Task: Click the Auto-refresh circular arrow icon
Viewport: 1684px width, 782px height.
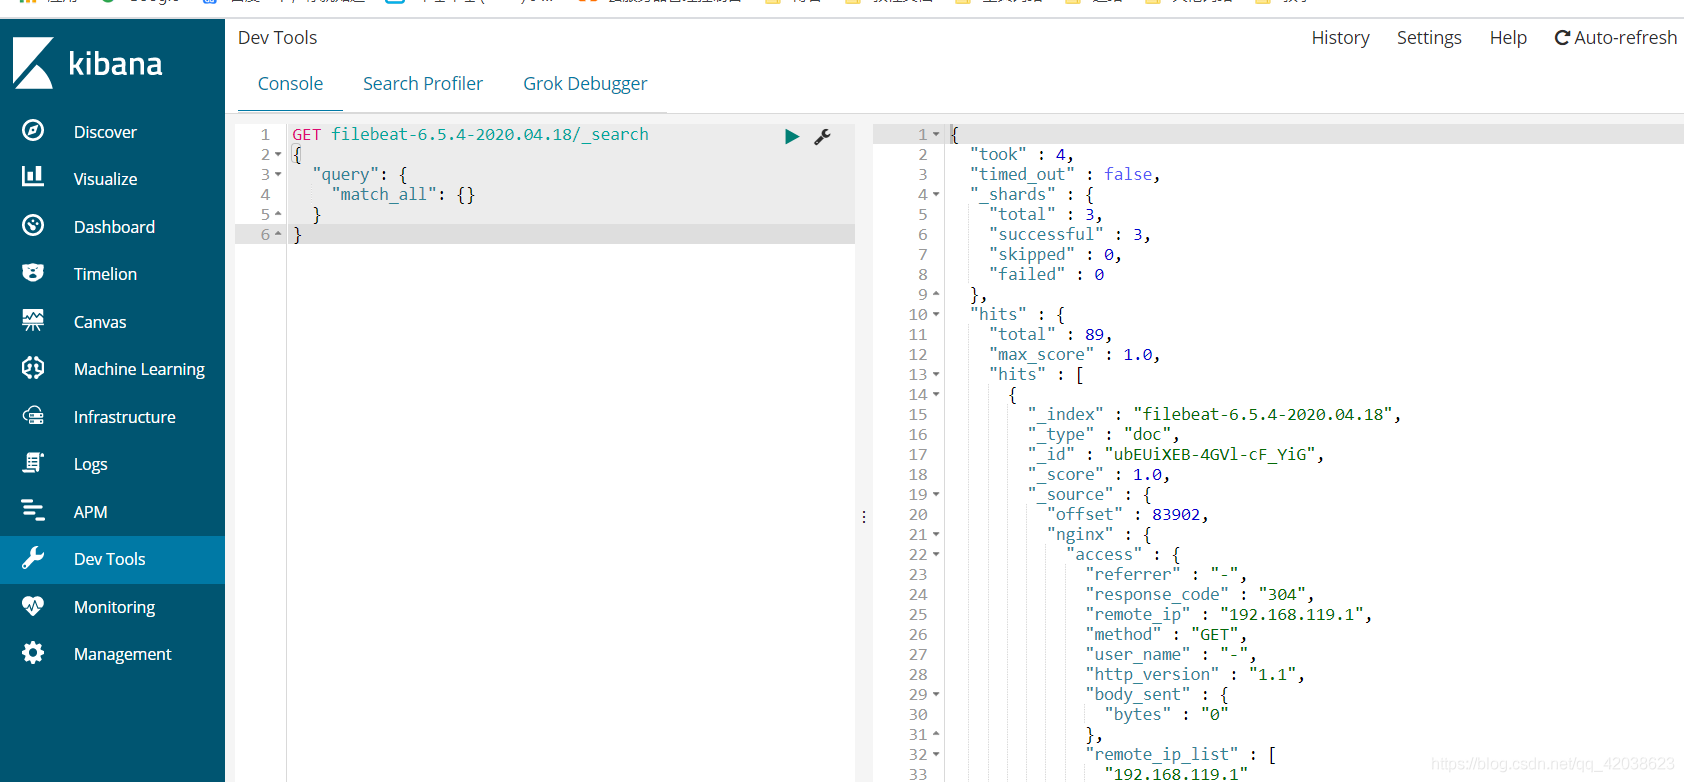Action: pos(1562,38)
